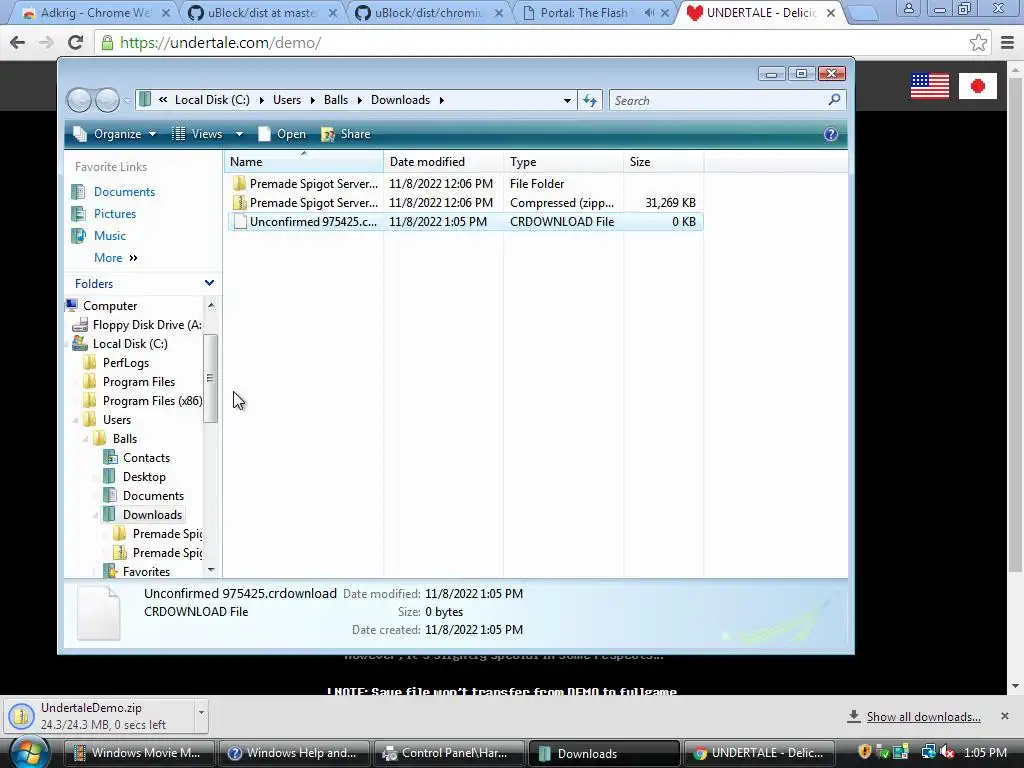Click the muted volume tray icon
Viewport: 1024px width, 768px height.
(x=946, y=752)
